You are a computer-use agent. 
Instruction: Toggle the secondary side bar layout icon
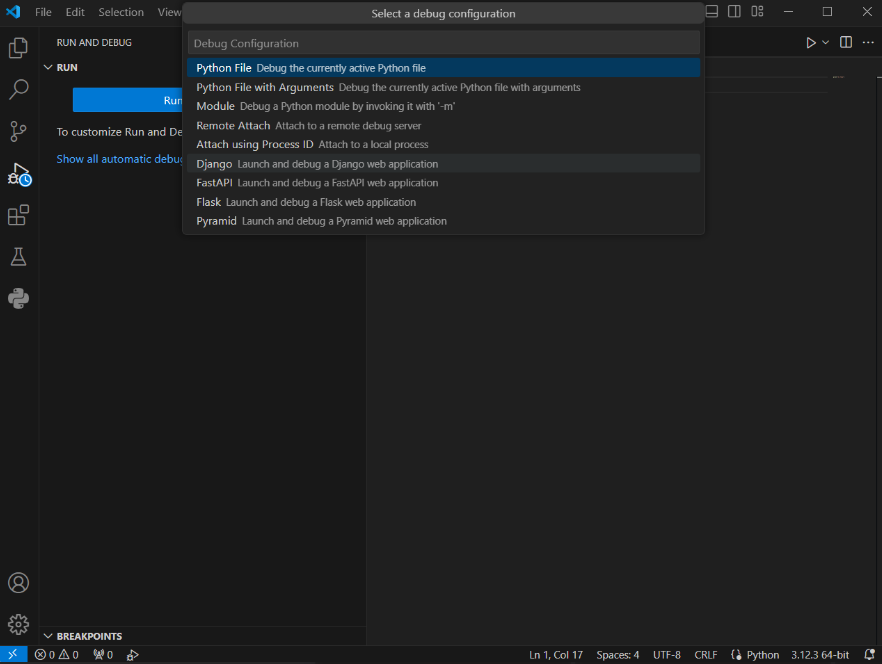coord(734,11)
